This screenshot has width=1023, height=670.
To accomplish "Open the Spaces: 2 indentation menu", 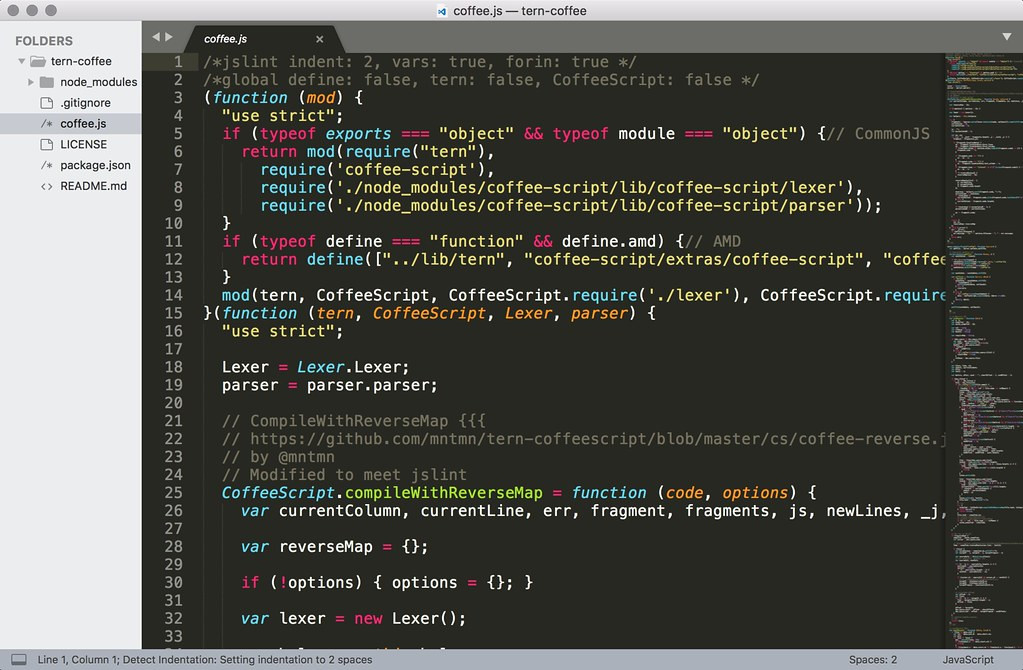I will coord(872,660).
